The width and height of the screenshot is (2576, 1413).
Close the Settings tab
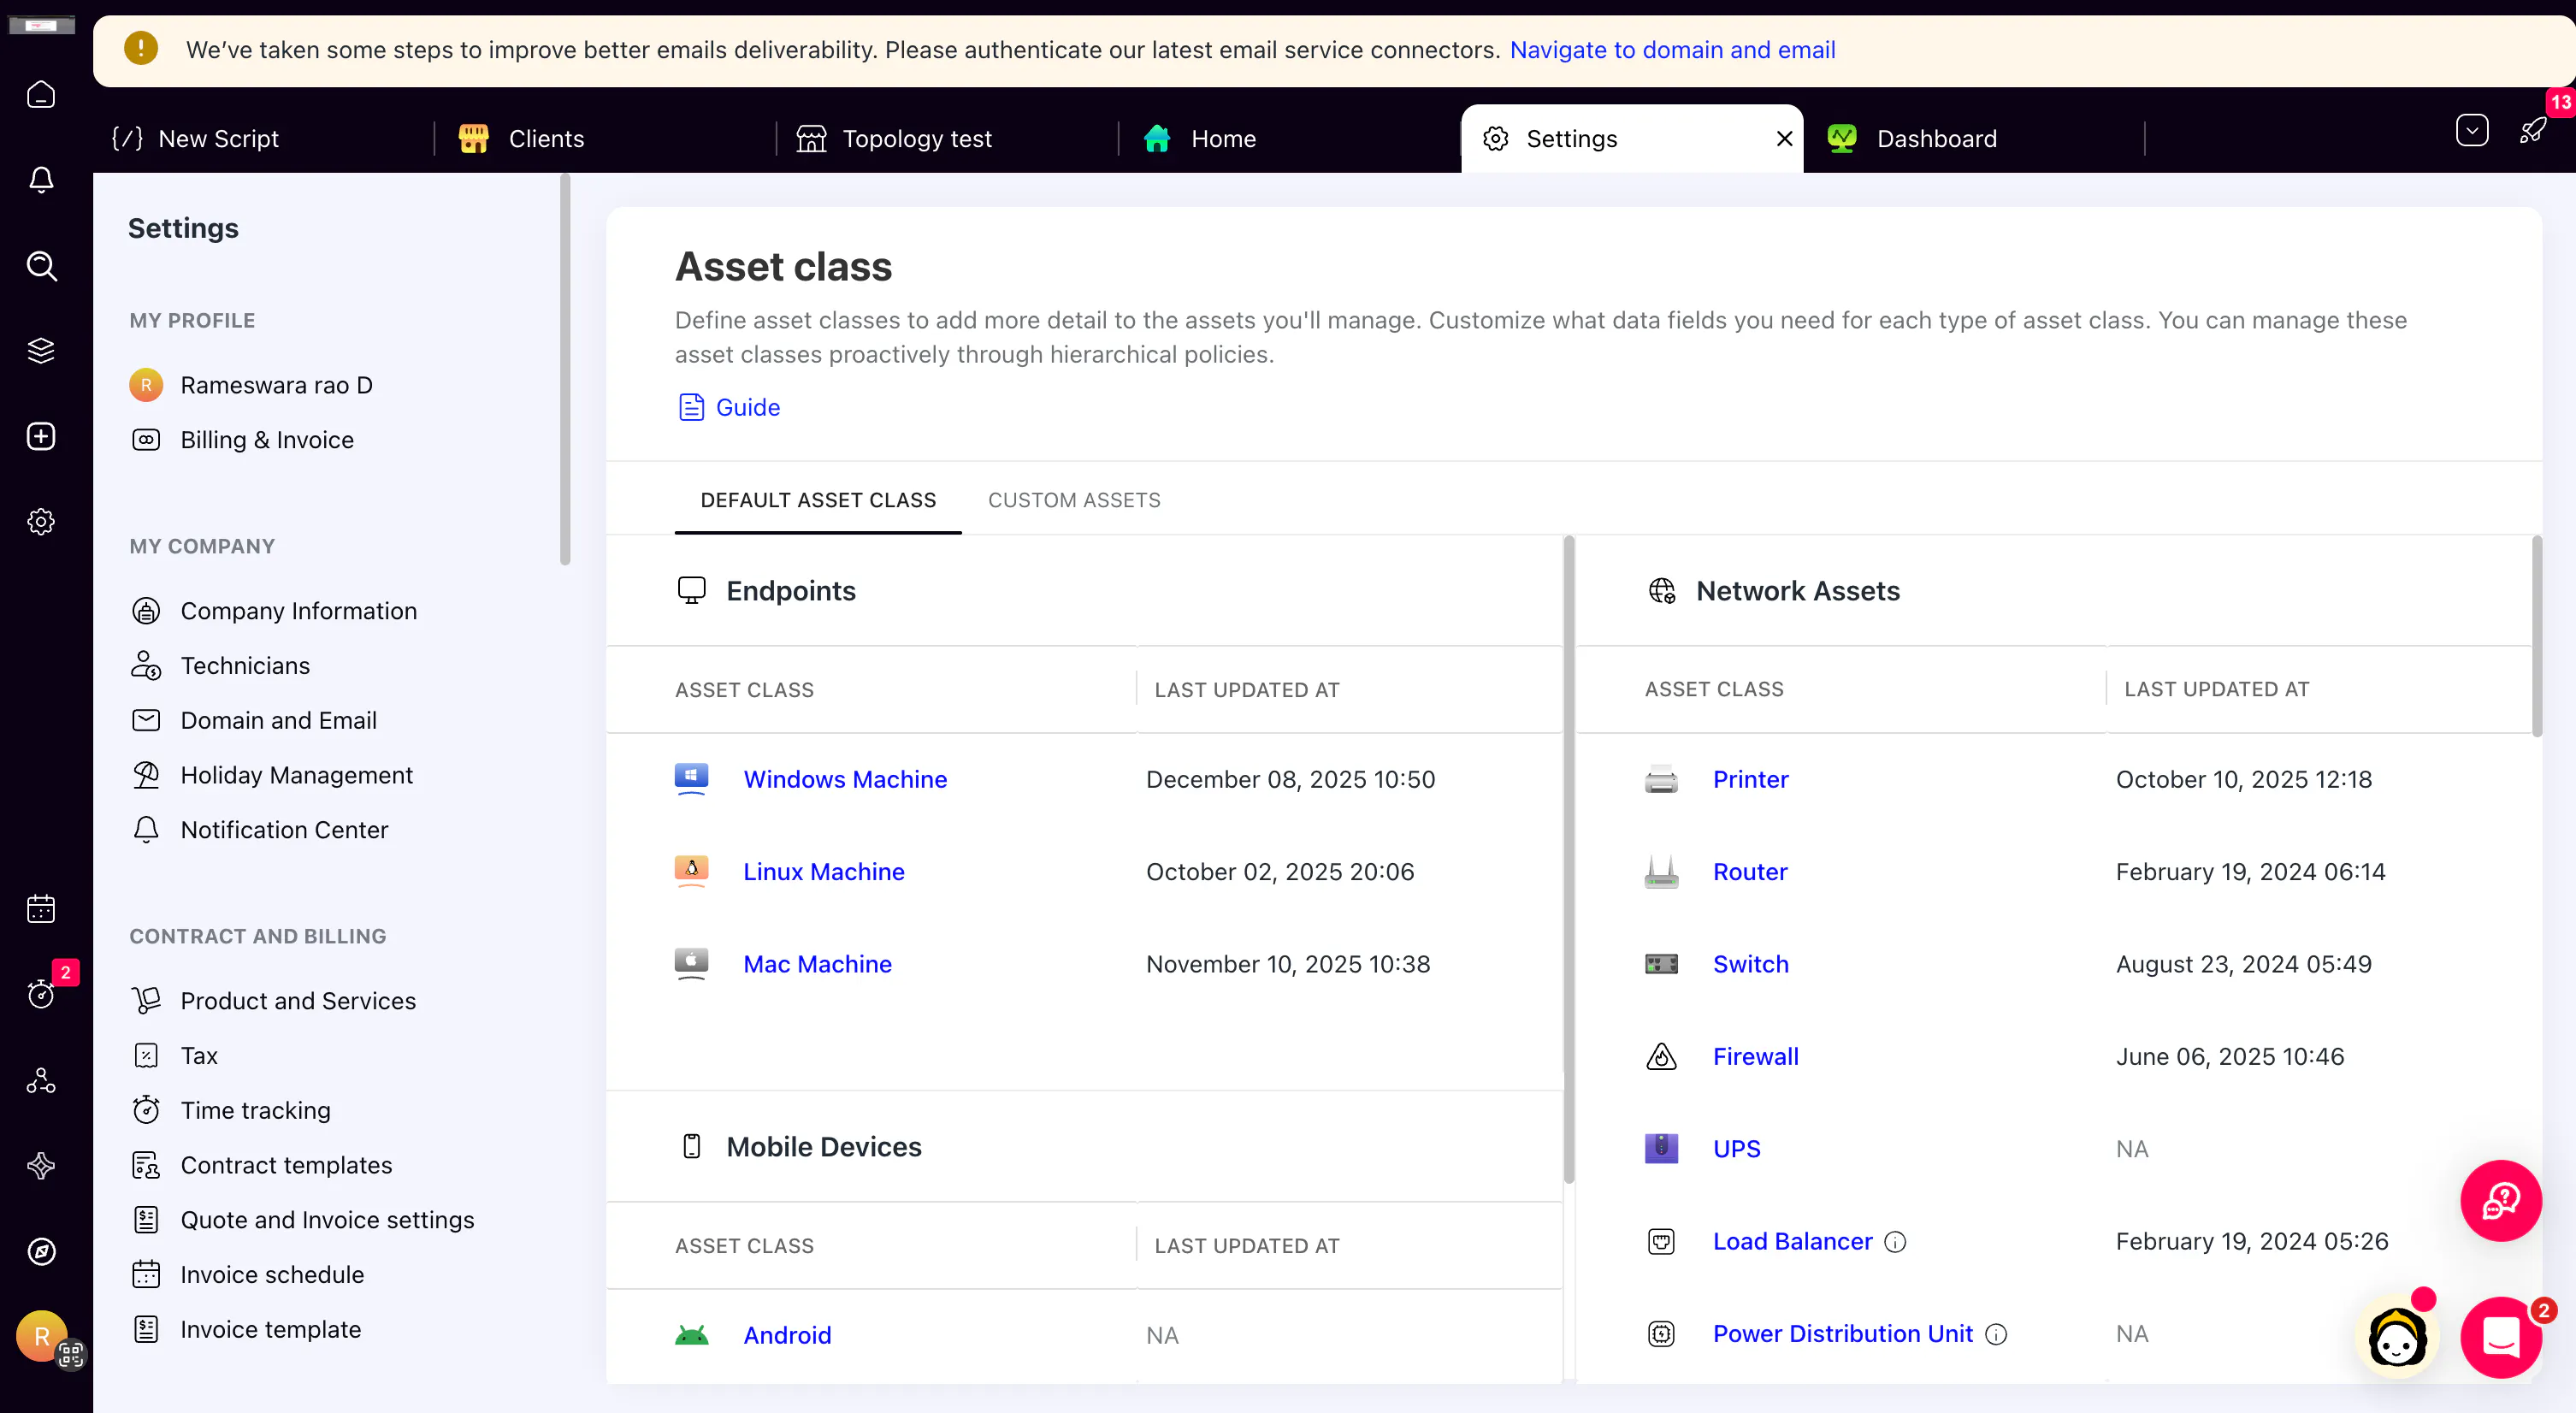pyautogui.click(x=1784, y=139)
